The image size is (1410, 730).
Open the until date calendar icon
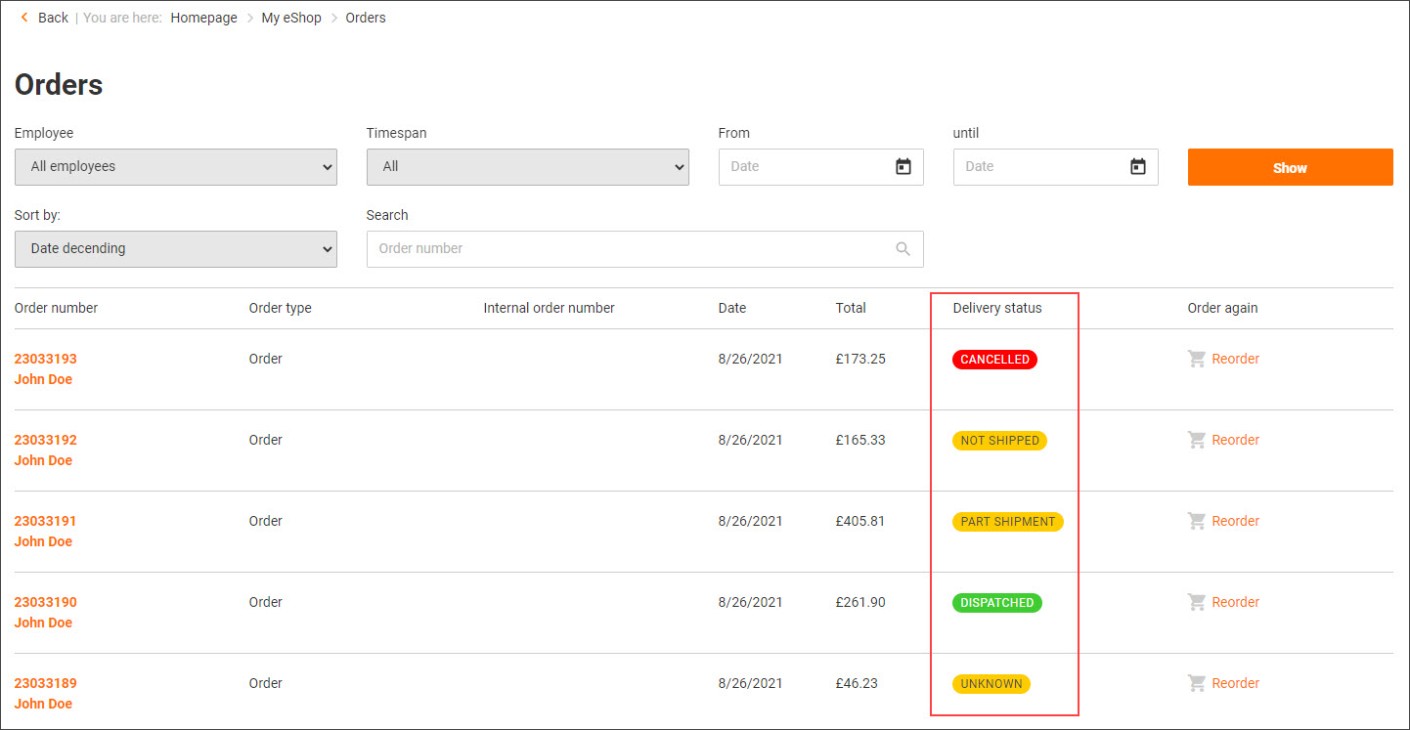click(x=1137, y=167)
